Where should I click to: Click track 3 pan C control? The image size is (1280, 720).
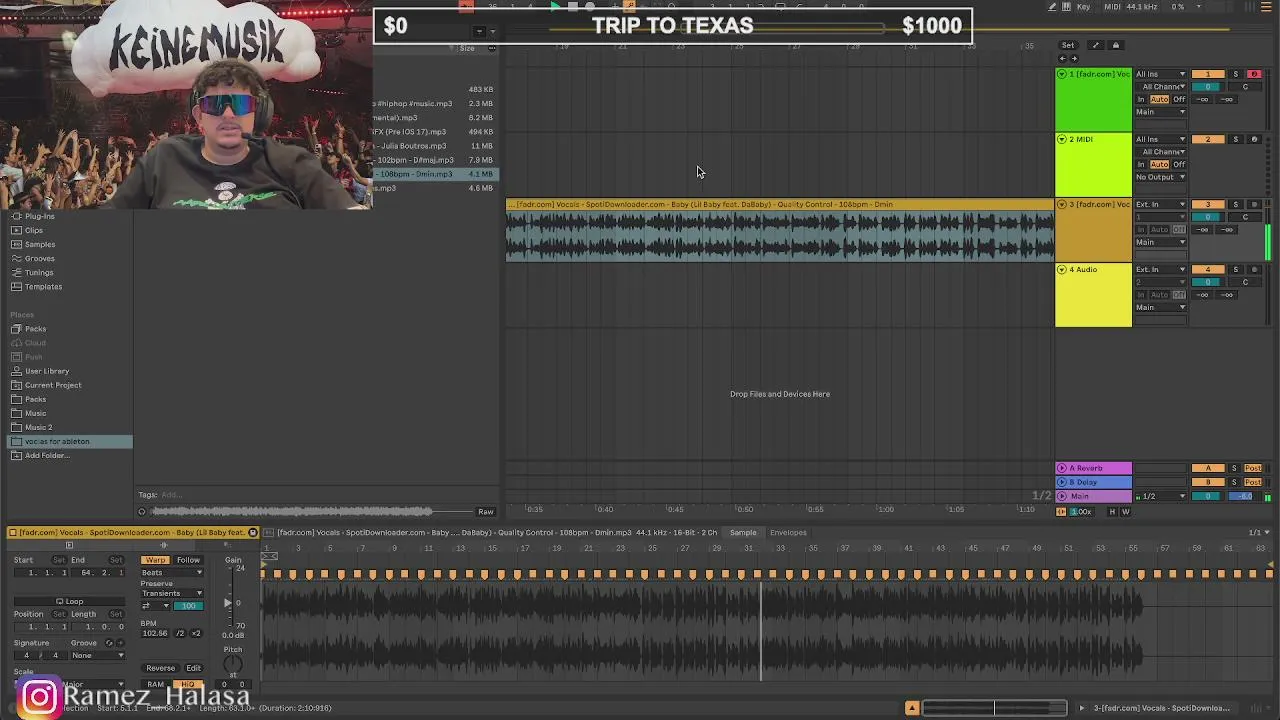[1245, 217]
